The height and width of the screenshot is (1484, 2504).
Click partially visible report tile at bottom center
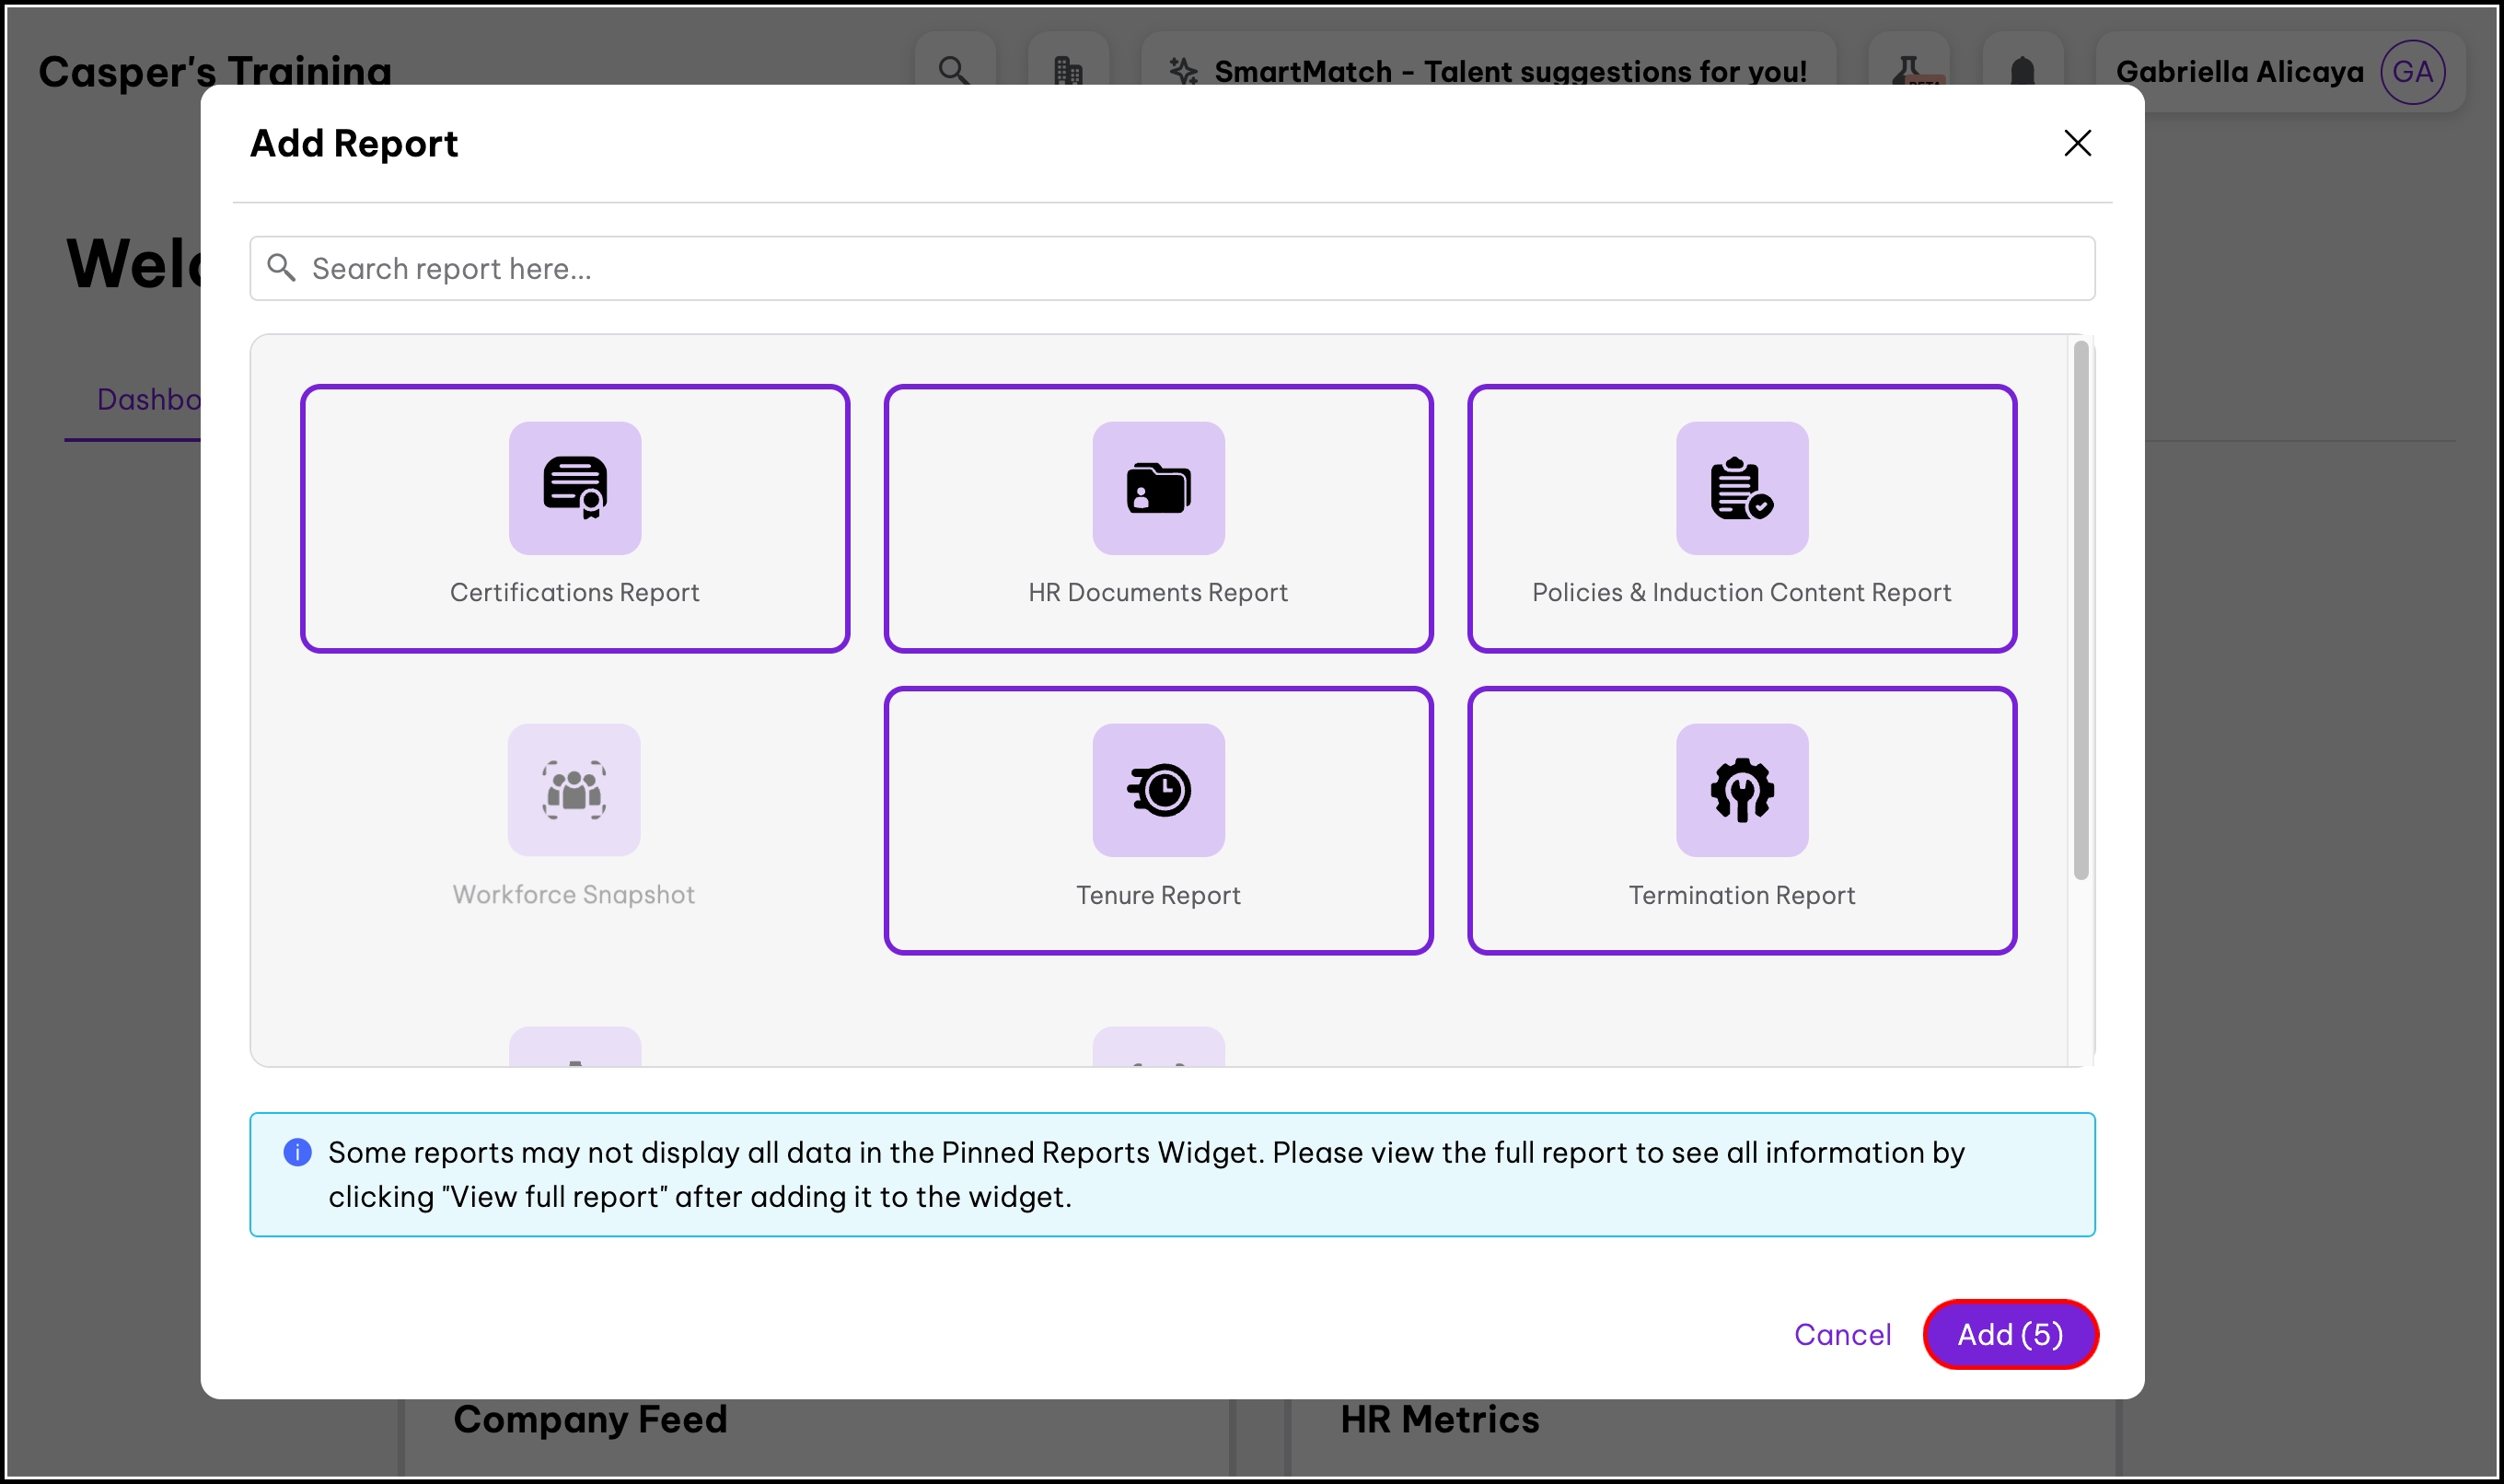point(1158,1047)
